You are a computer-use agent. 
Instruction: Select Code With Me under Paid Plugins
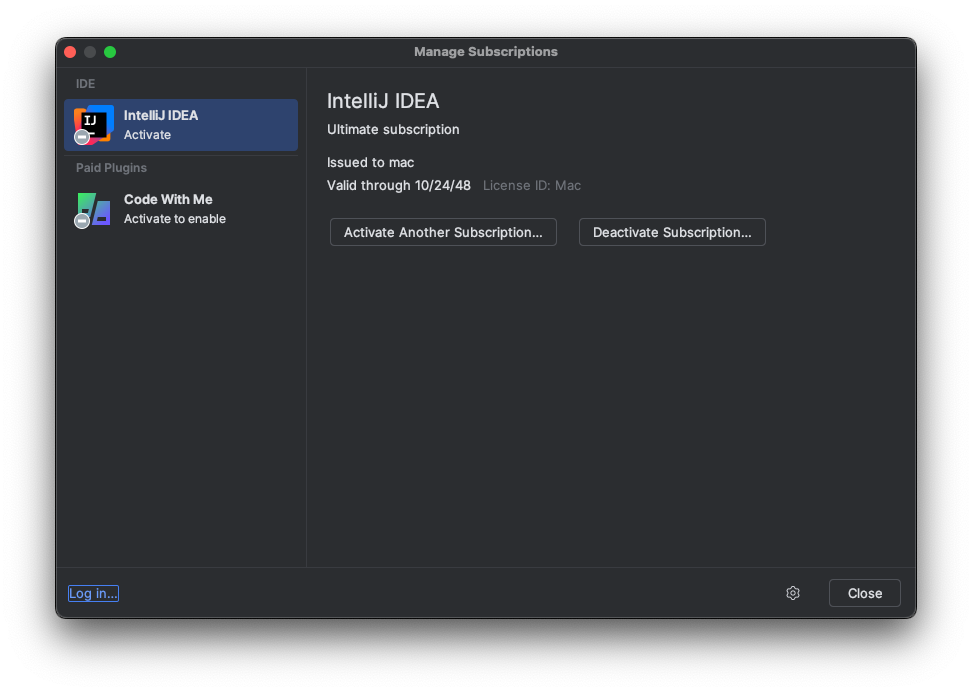[x=180, y=208]
